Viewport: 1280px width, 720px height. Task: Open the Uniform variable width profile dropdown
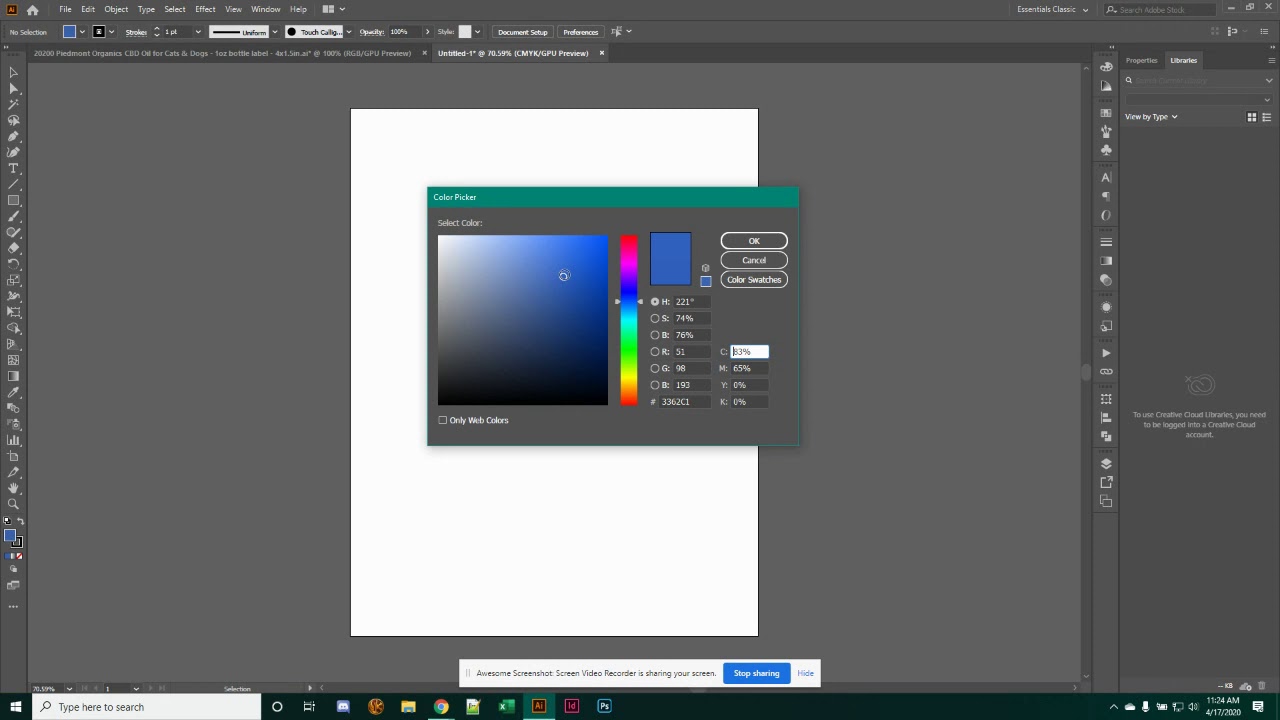(x=275, y=32)
